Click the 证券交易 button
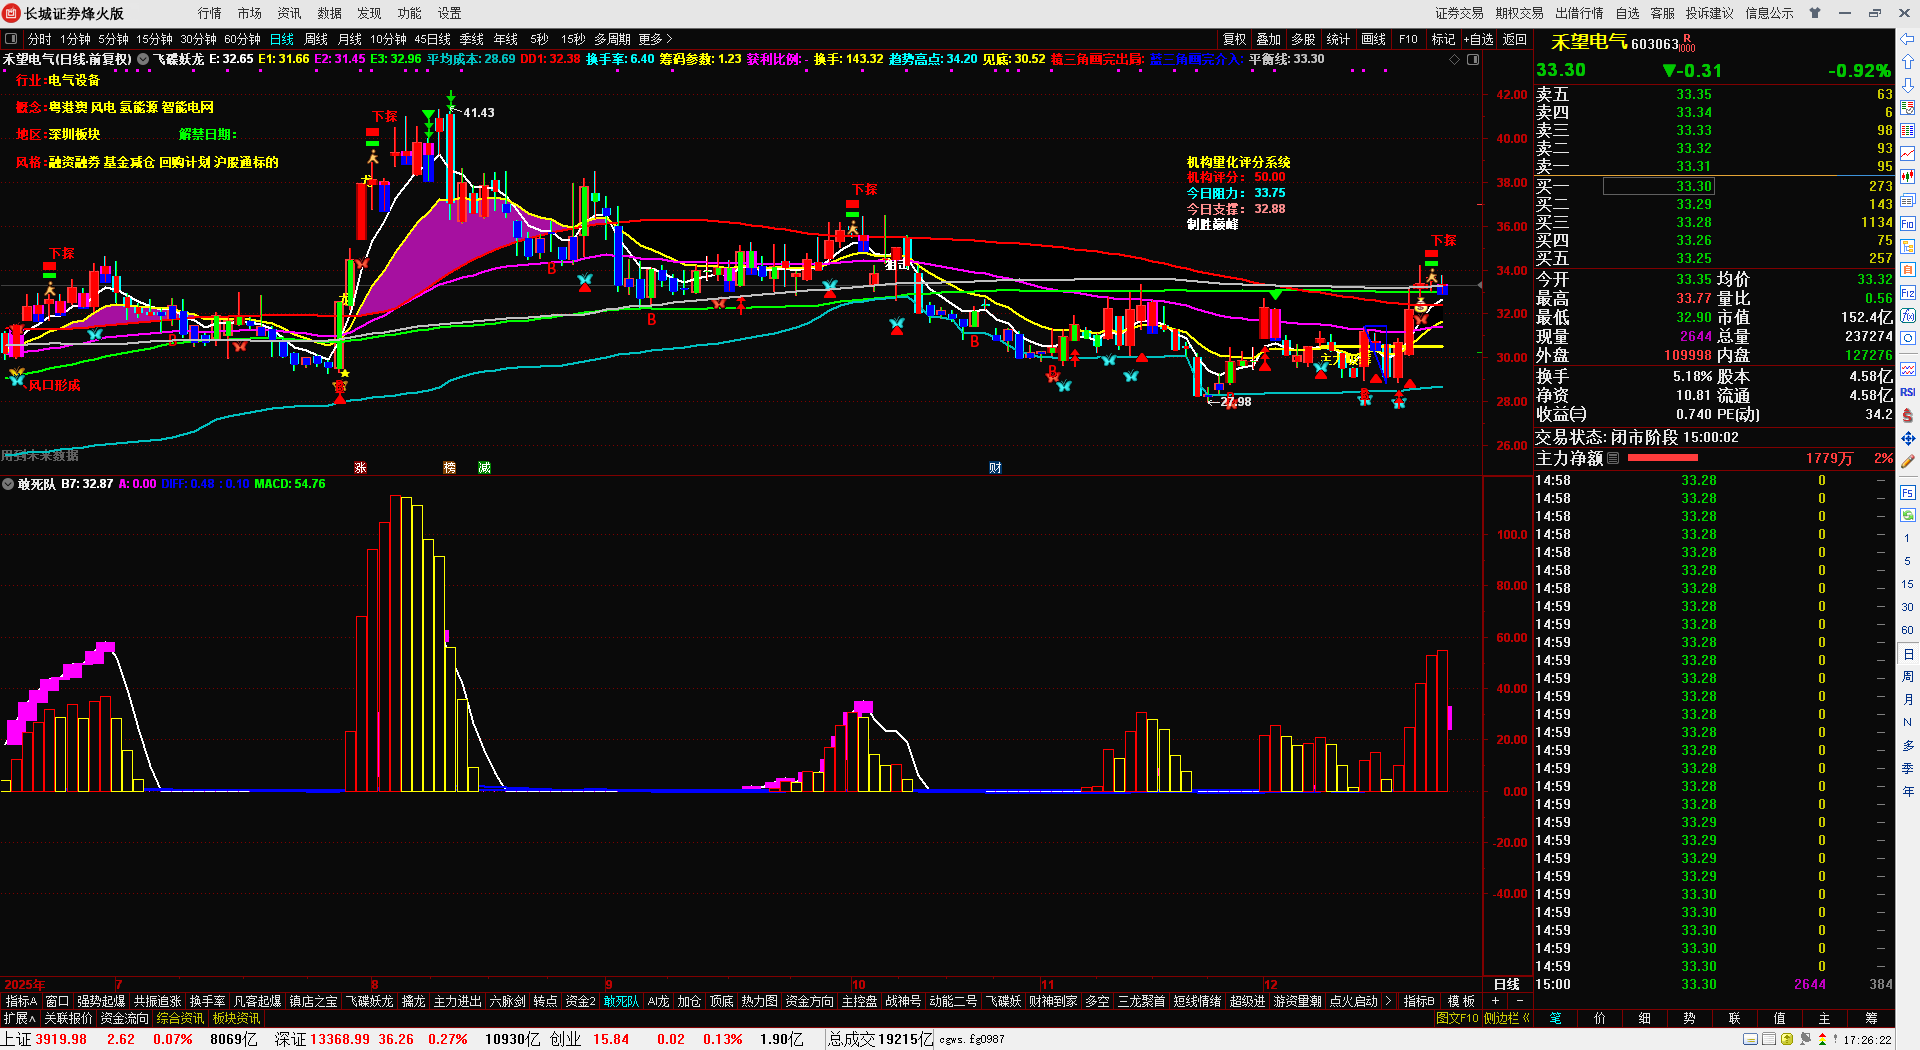 tap(1460, 13)
